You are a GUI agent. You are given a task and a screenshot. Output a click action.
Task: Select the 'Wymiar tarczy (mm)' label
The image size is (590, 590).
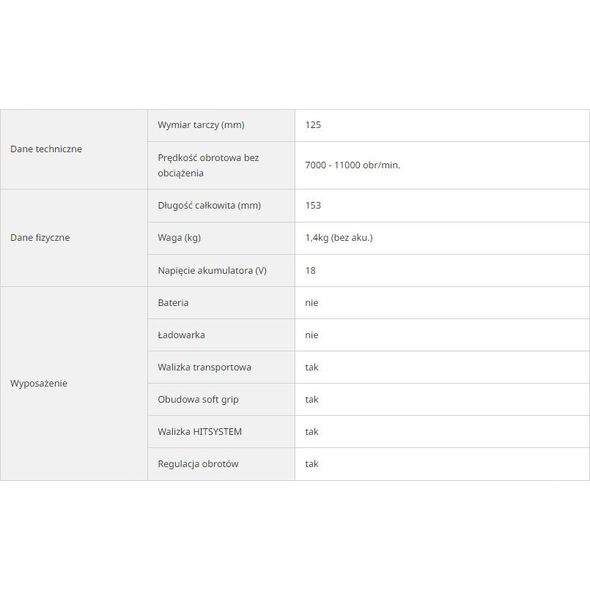click(x=201, y=125)
